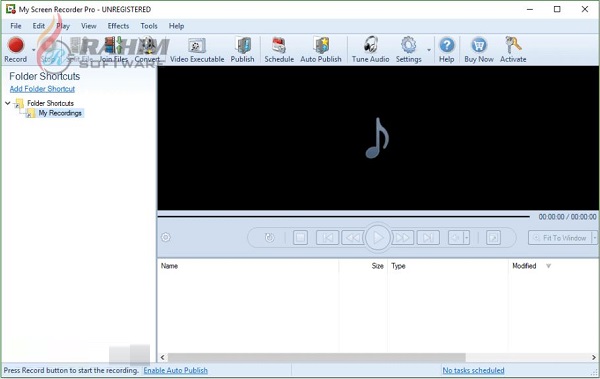This screenshot has width=600, height=379.
Task: Start recording with the Record button
Action: click(16, 49)
